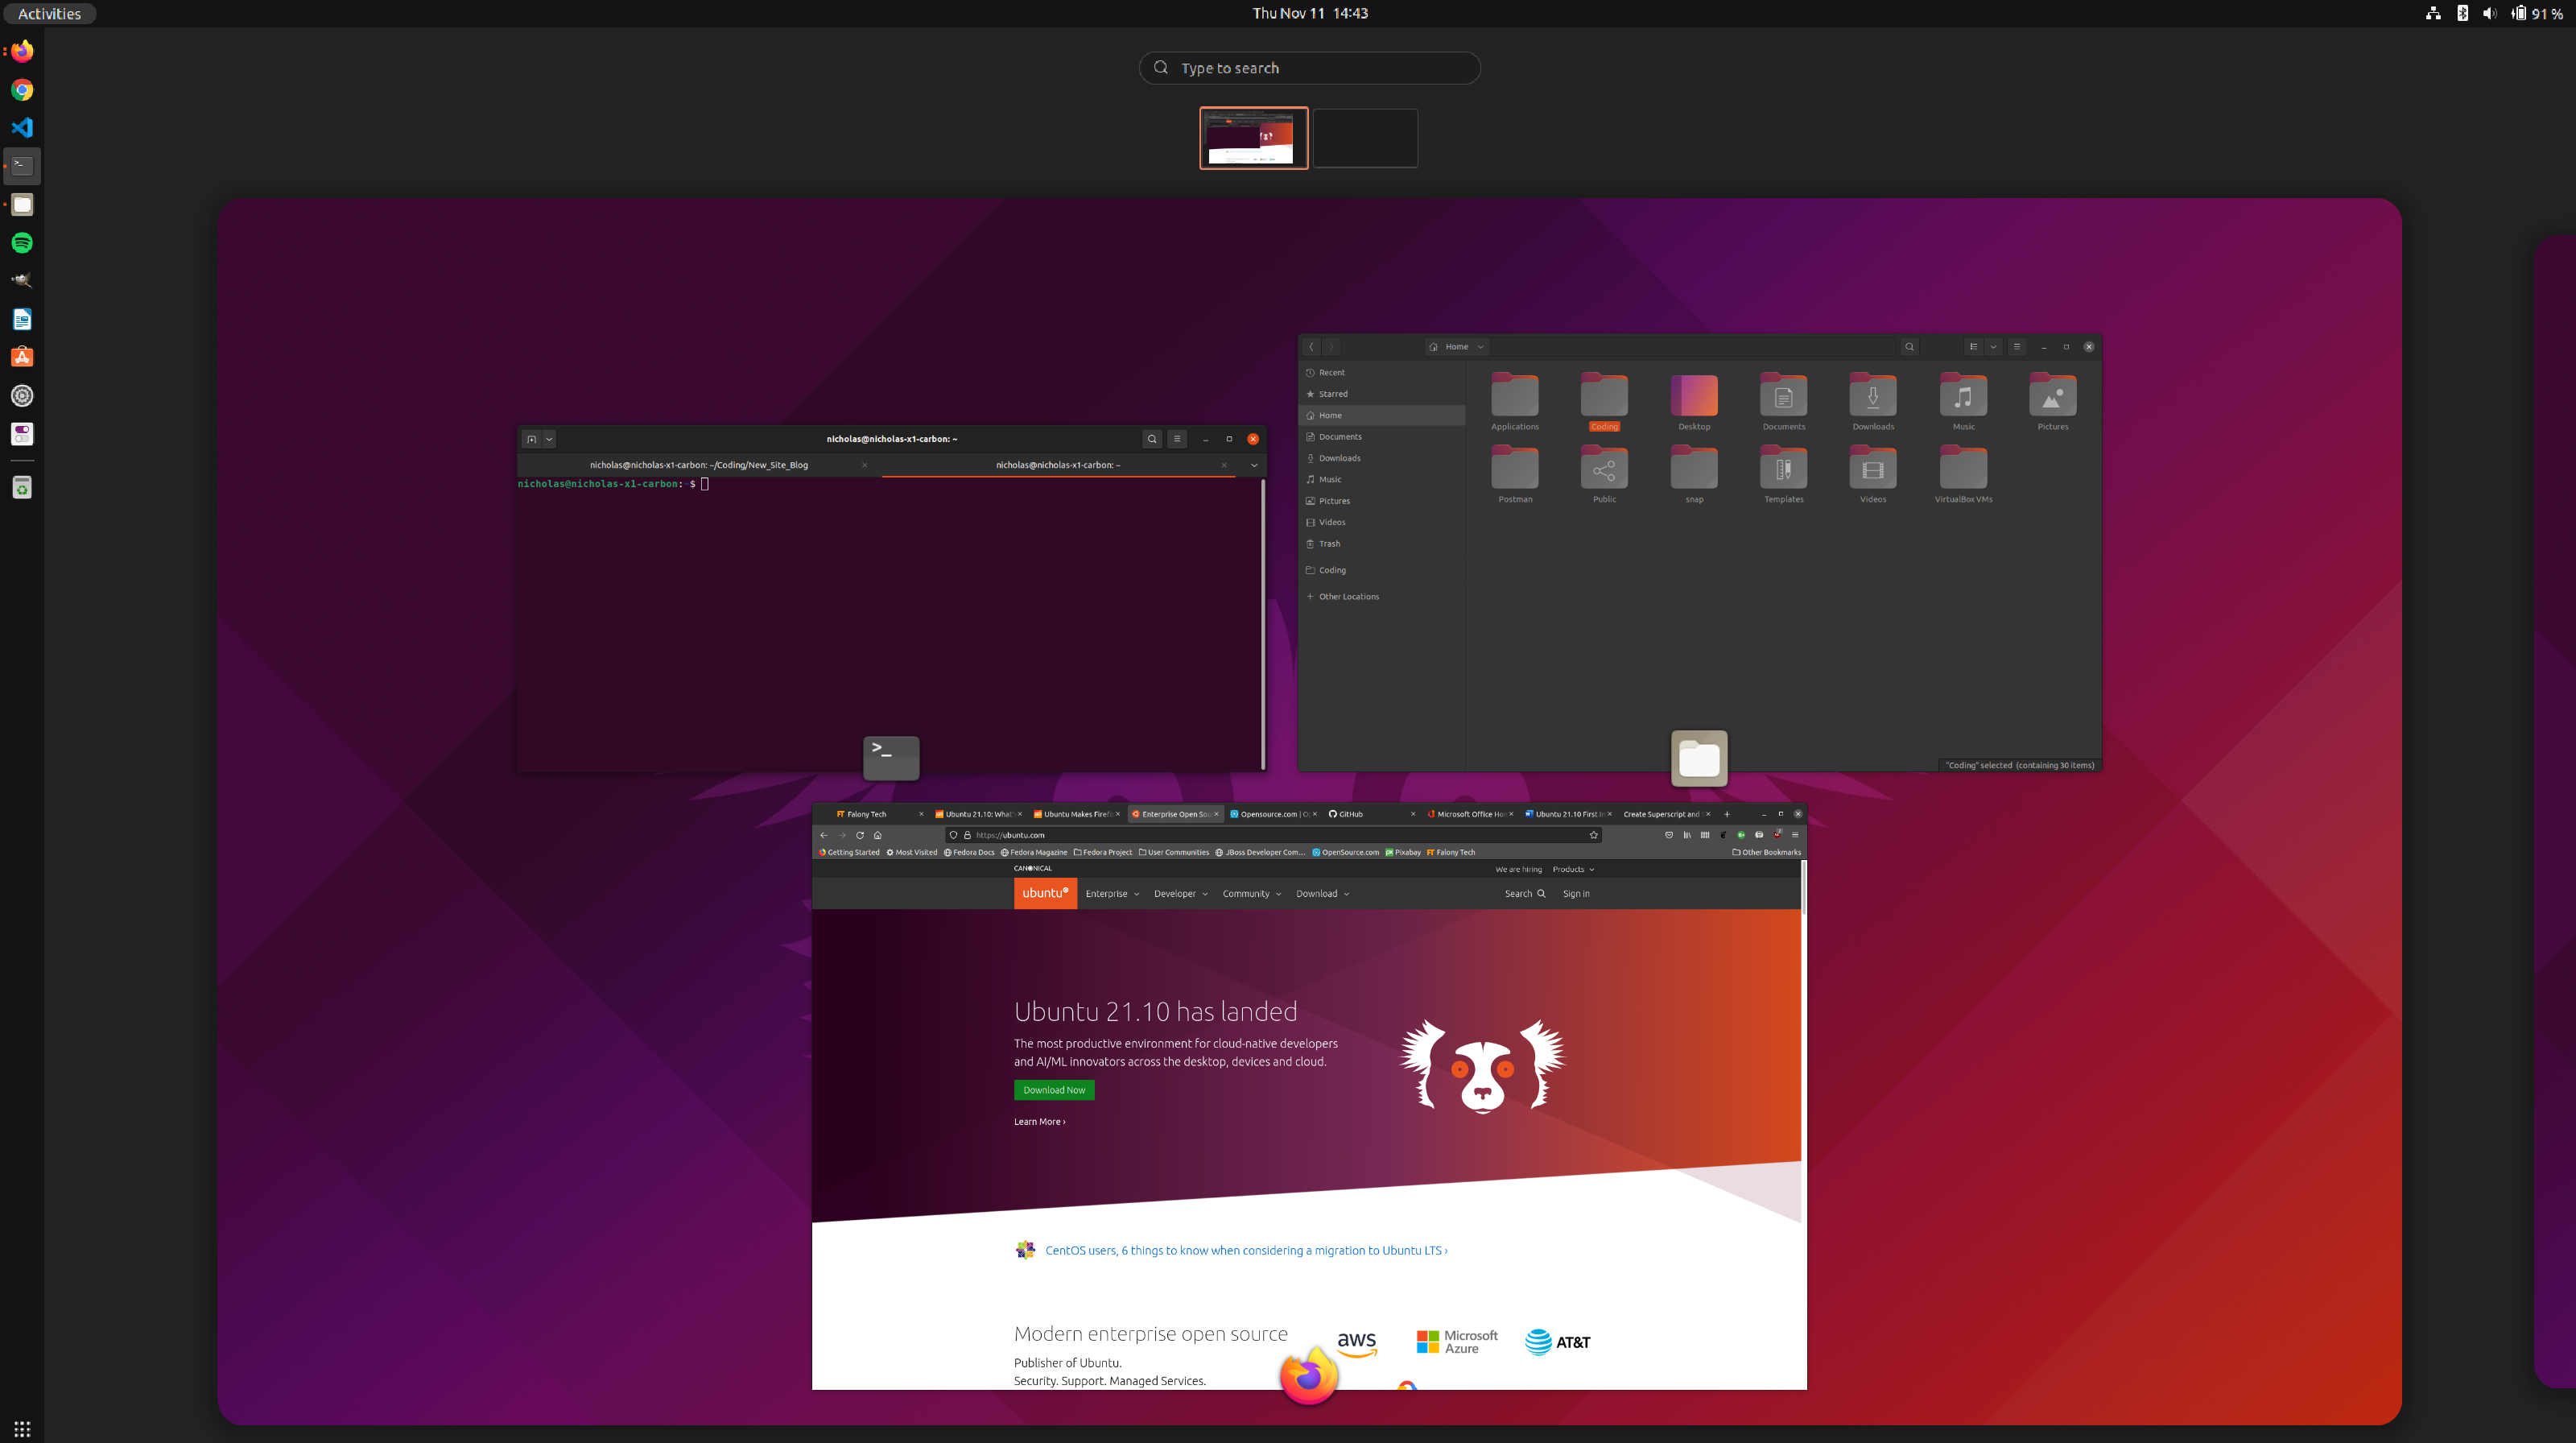
Task: Click the Type to search field
Action: point(1310,68)
